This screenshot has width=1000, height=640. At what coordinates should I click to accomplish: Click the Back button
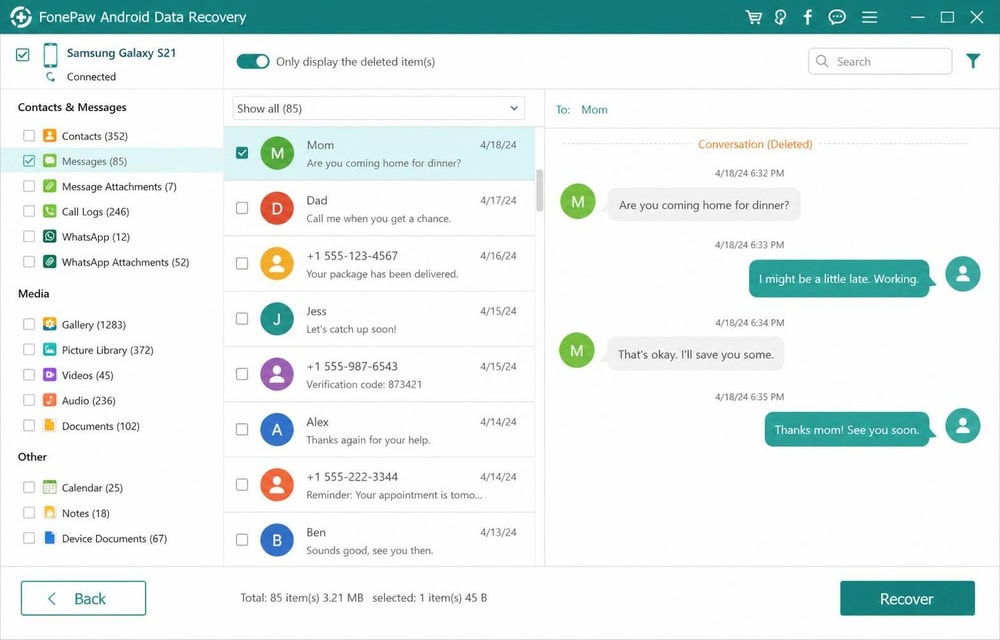[x=83, y=598]
